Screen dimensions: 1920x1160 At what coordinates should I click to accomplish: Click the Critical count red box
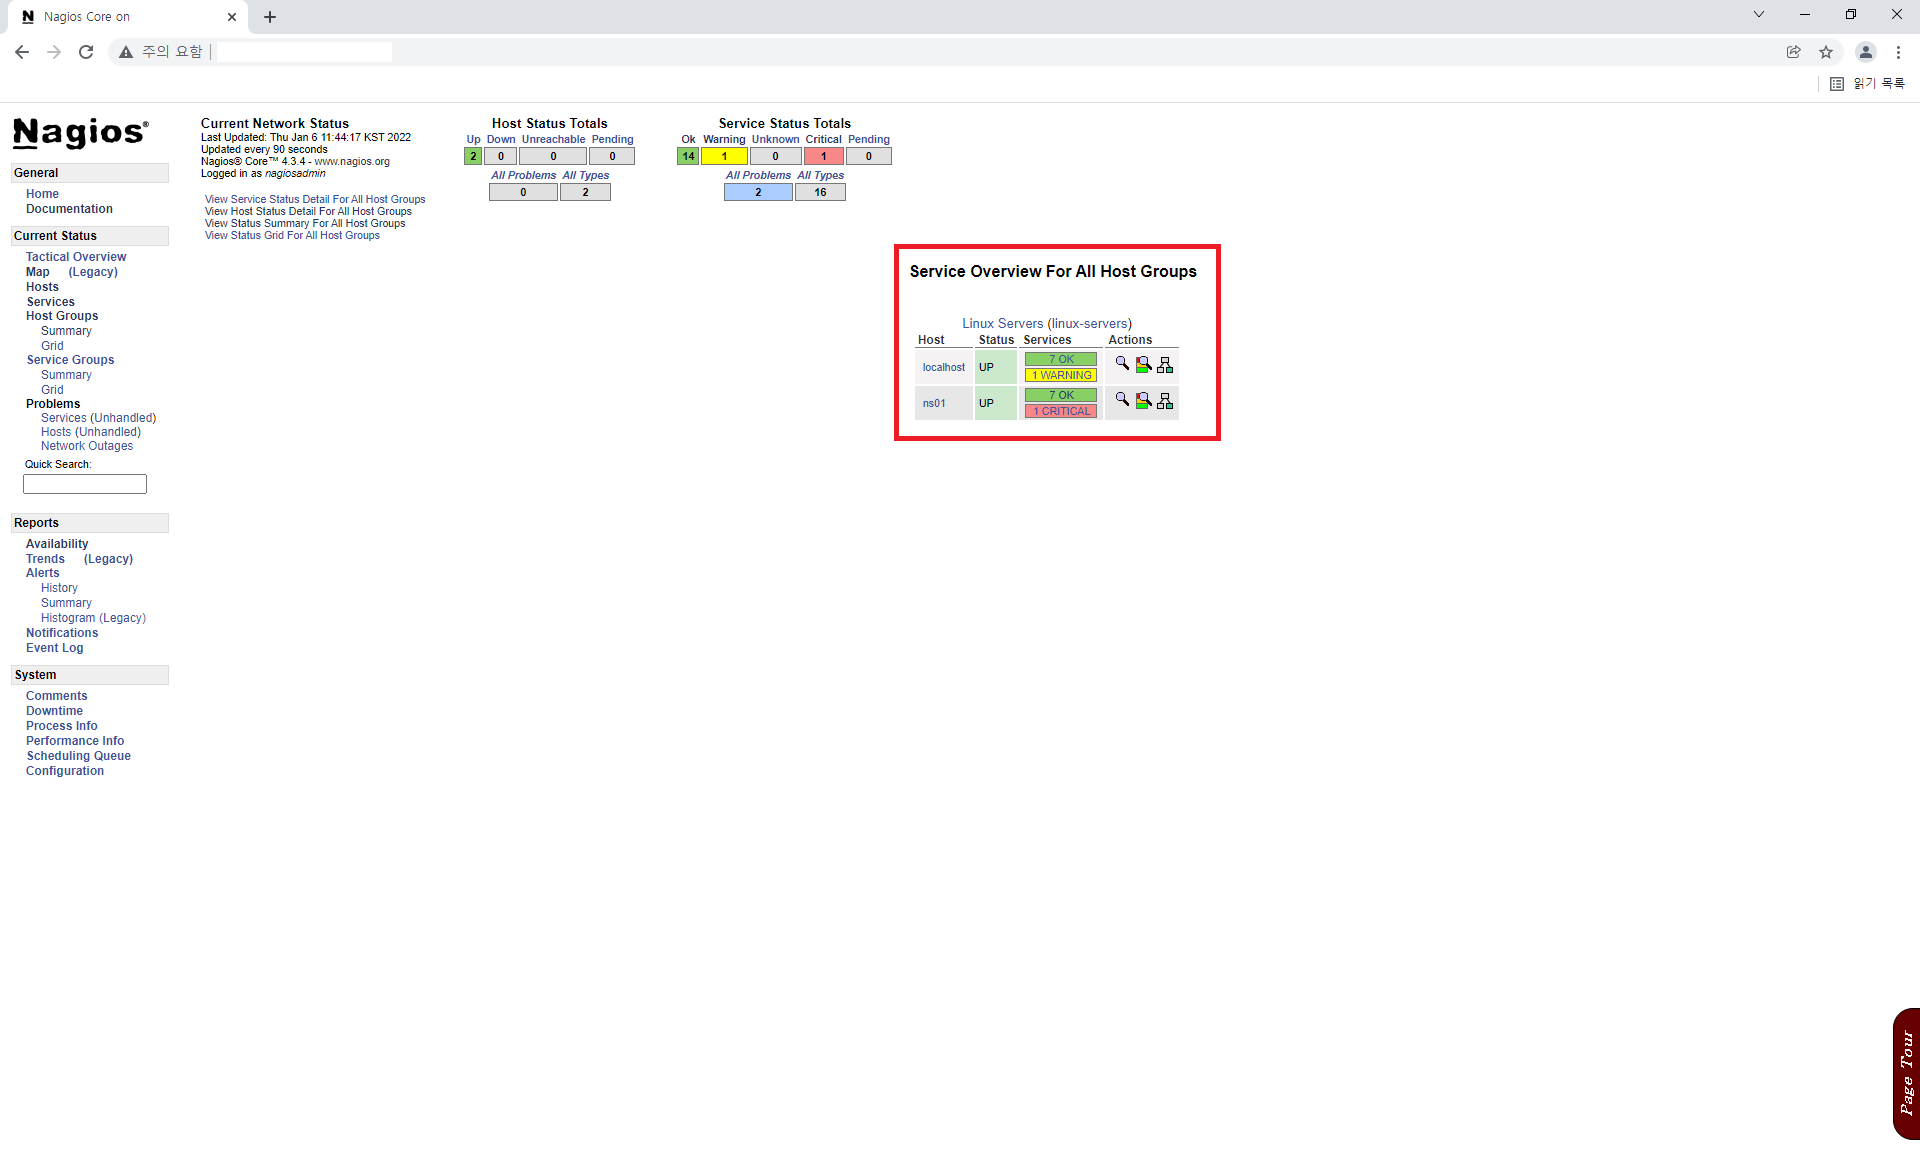tap(823, 156)
